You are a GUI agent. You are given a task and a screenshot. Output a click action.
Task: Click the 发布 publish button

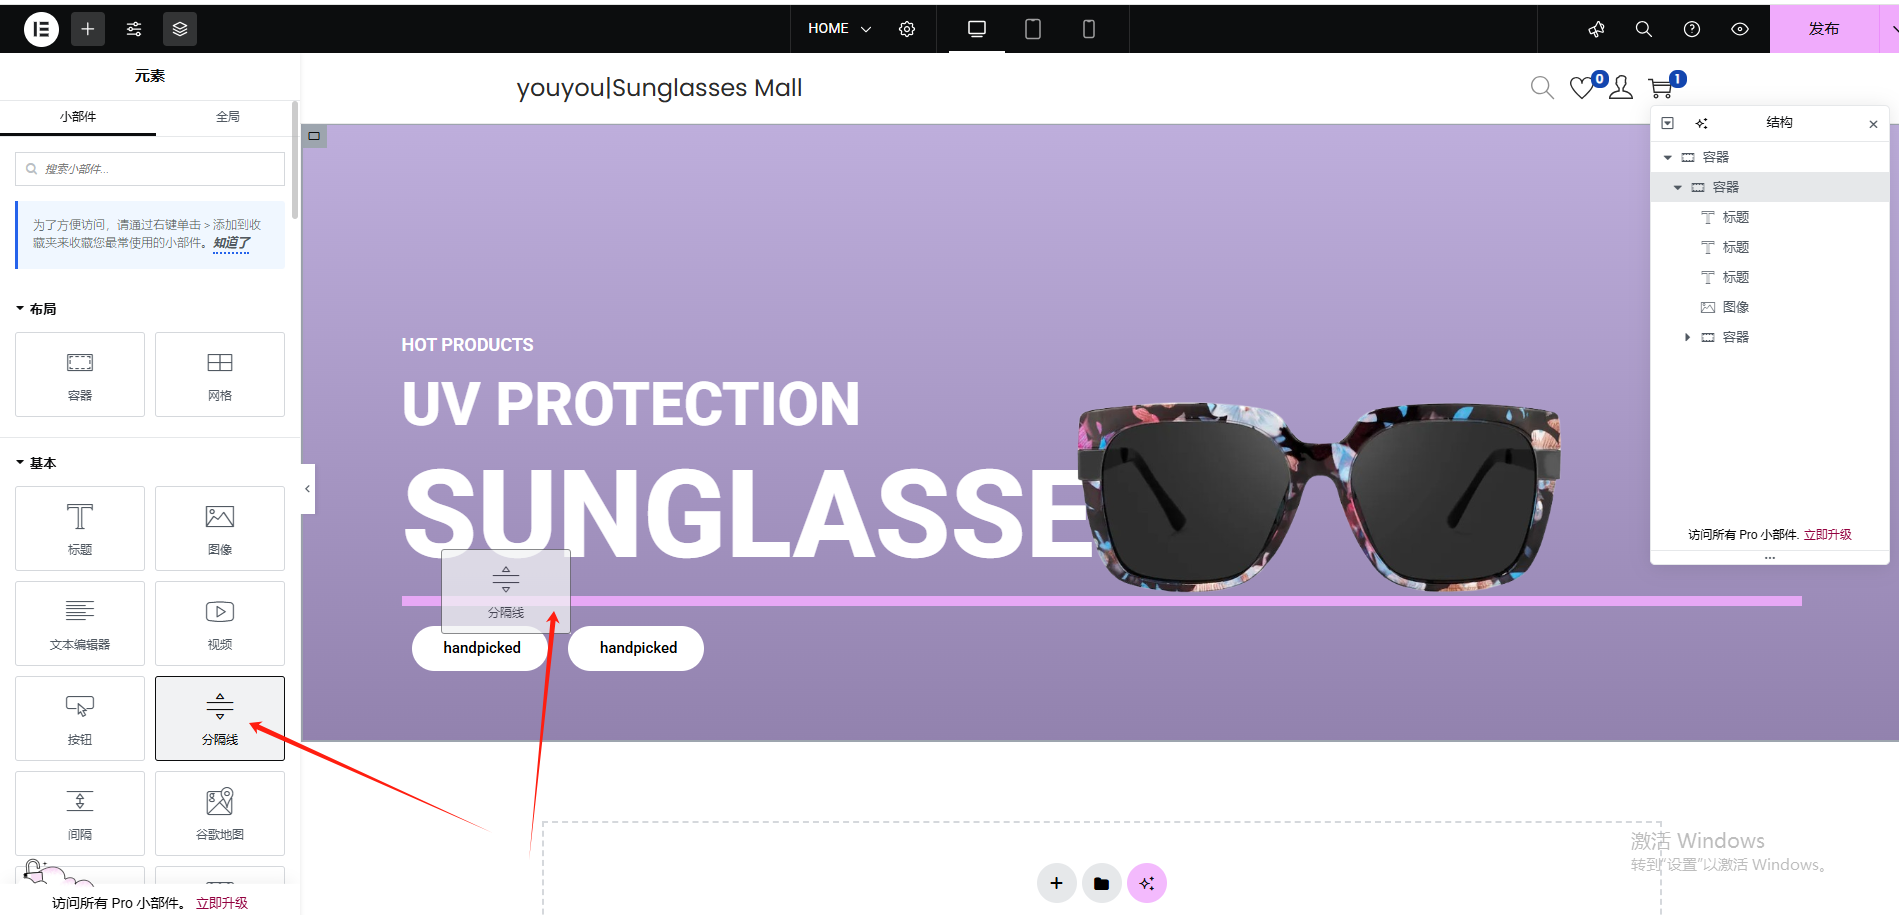coord(1824,29)
